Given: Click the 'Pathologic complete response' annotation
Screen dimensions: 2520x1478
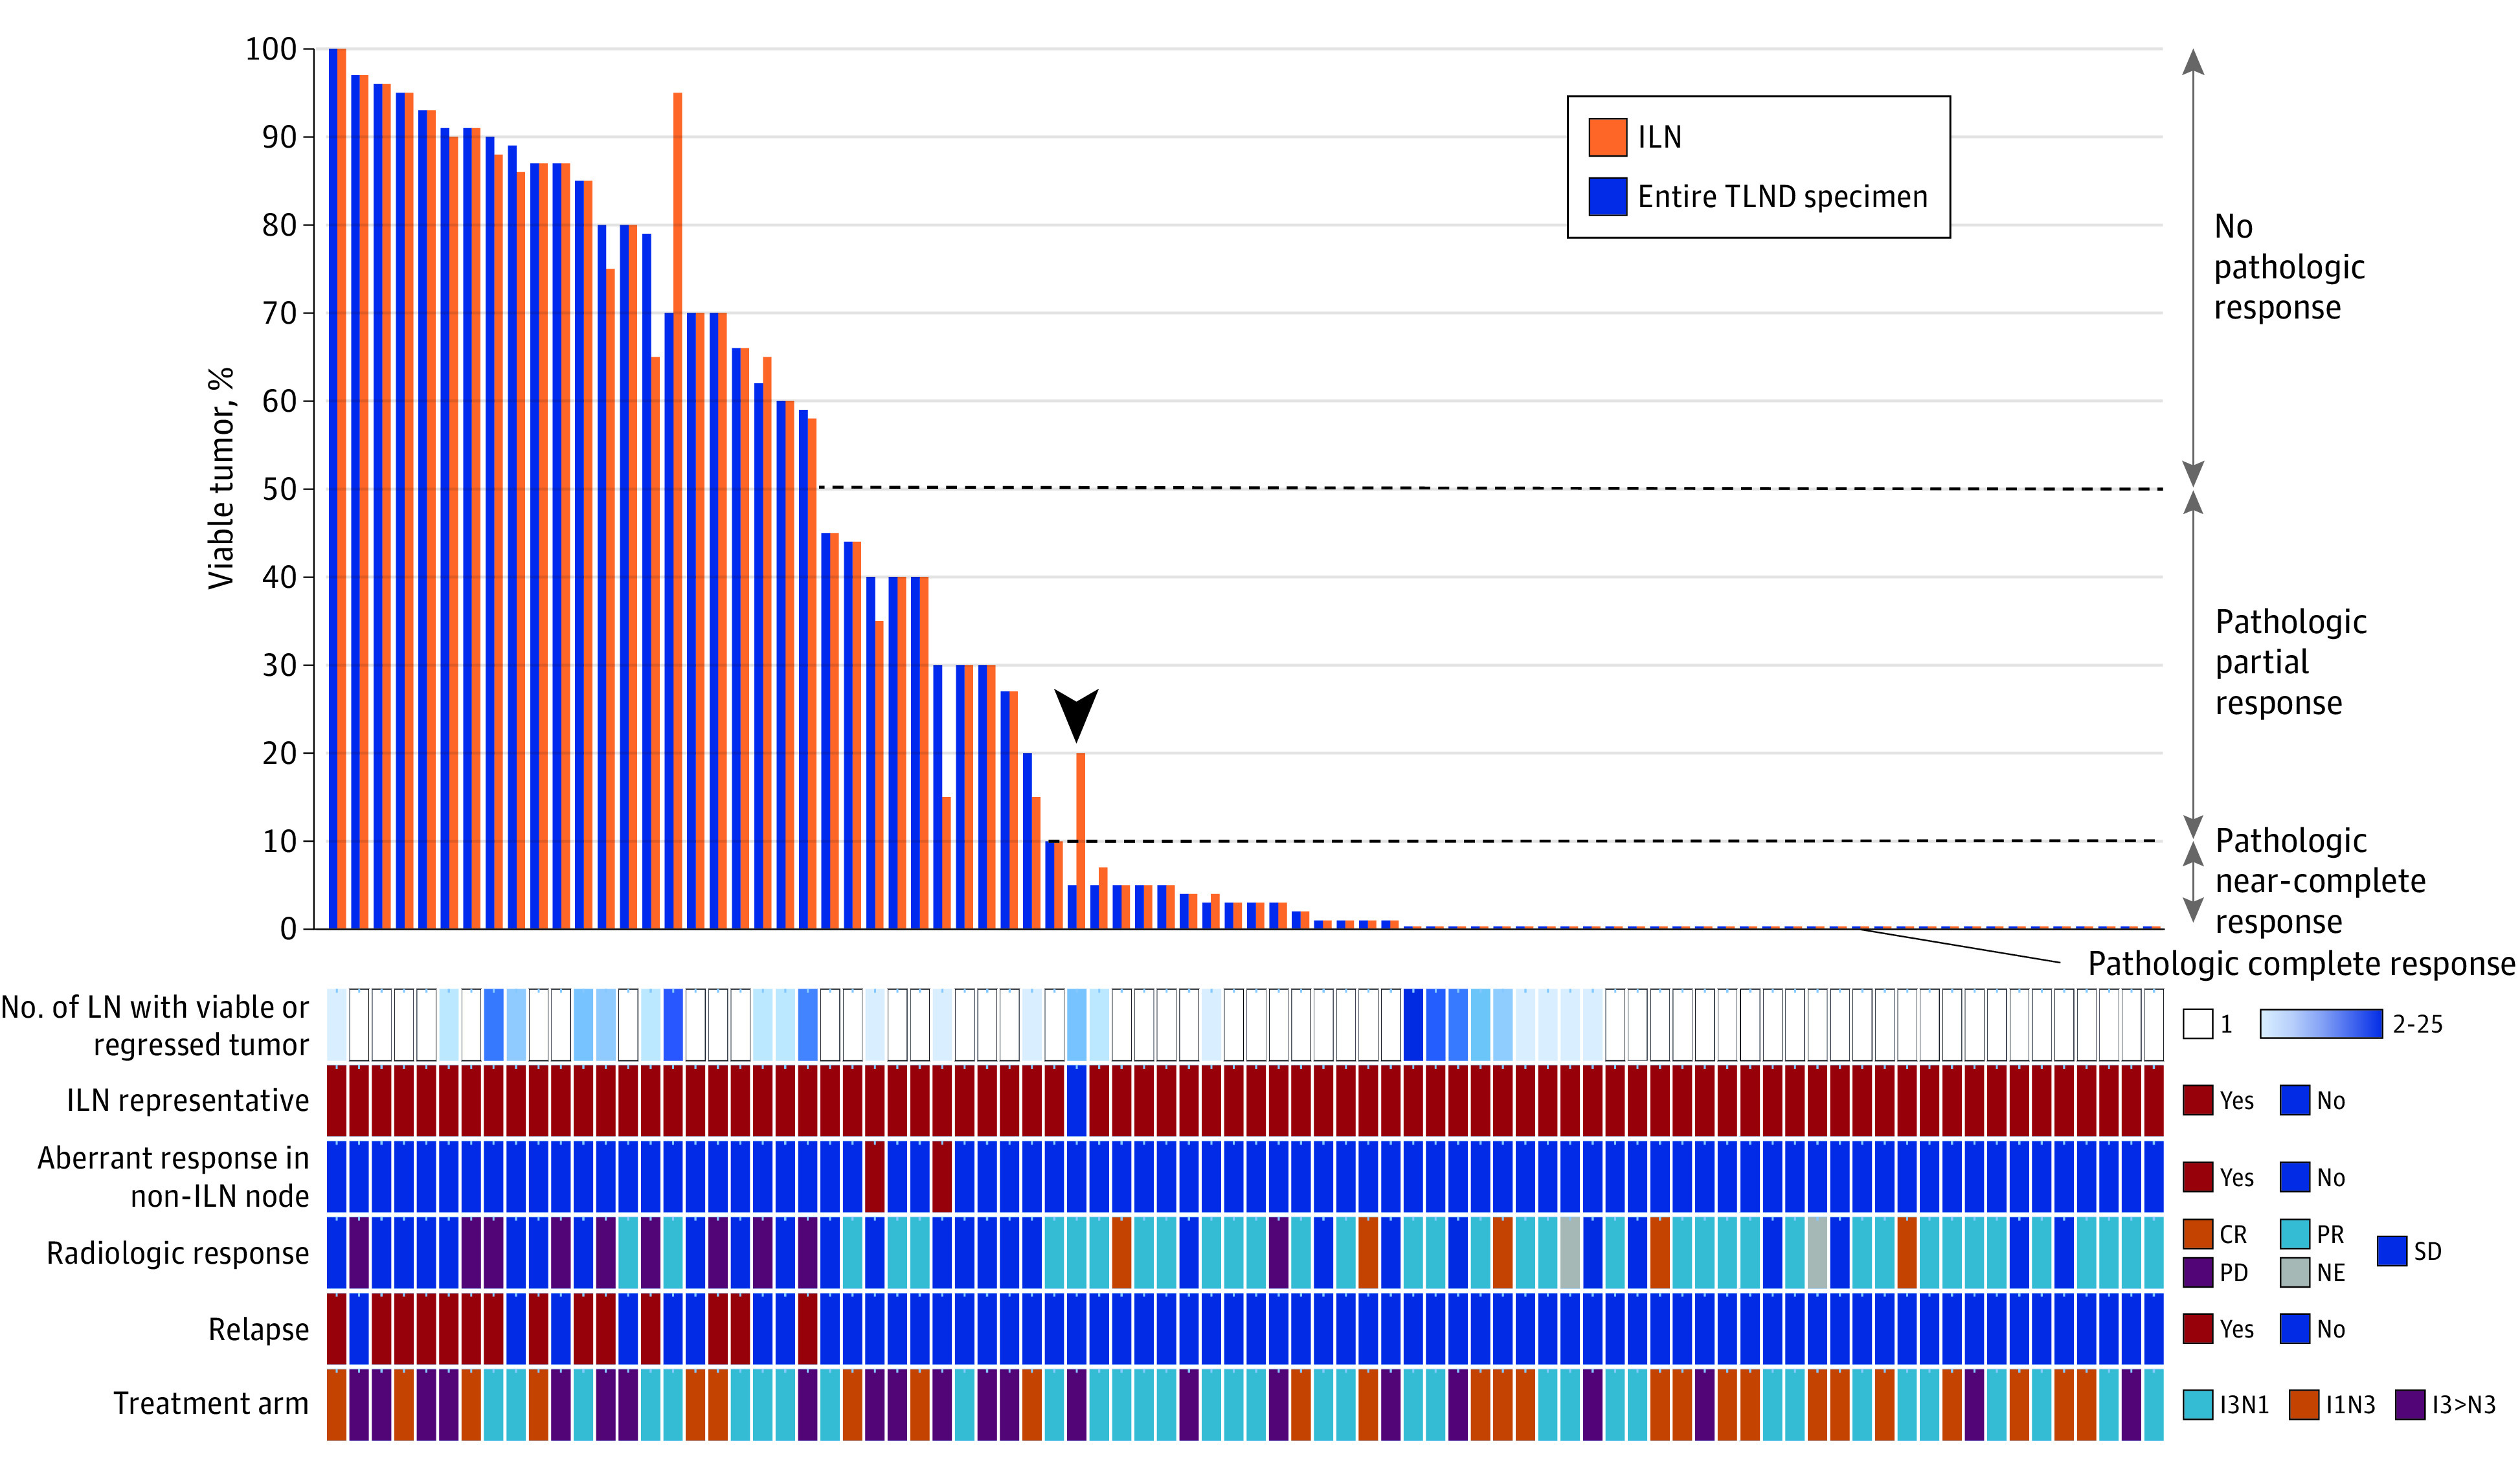Looking at the screenshot, I should pos(2301,963).
